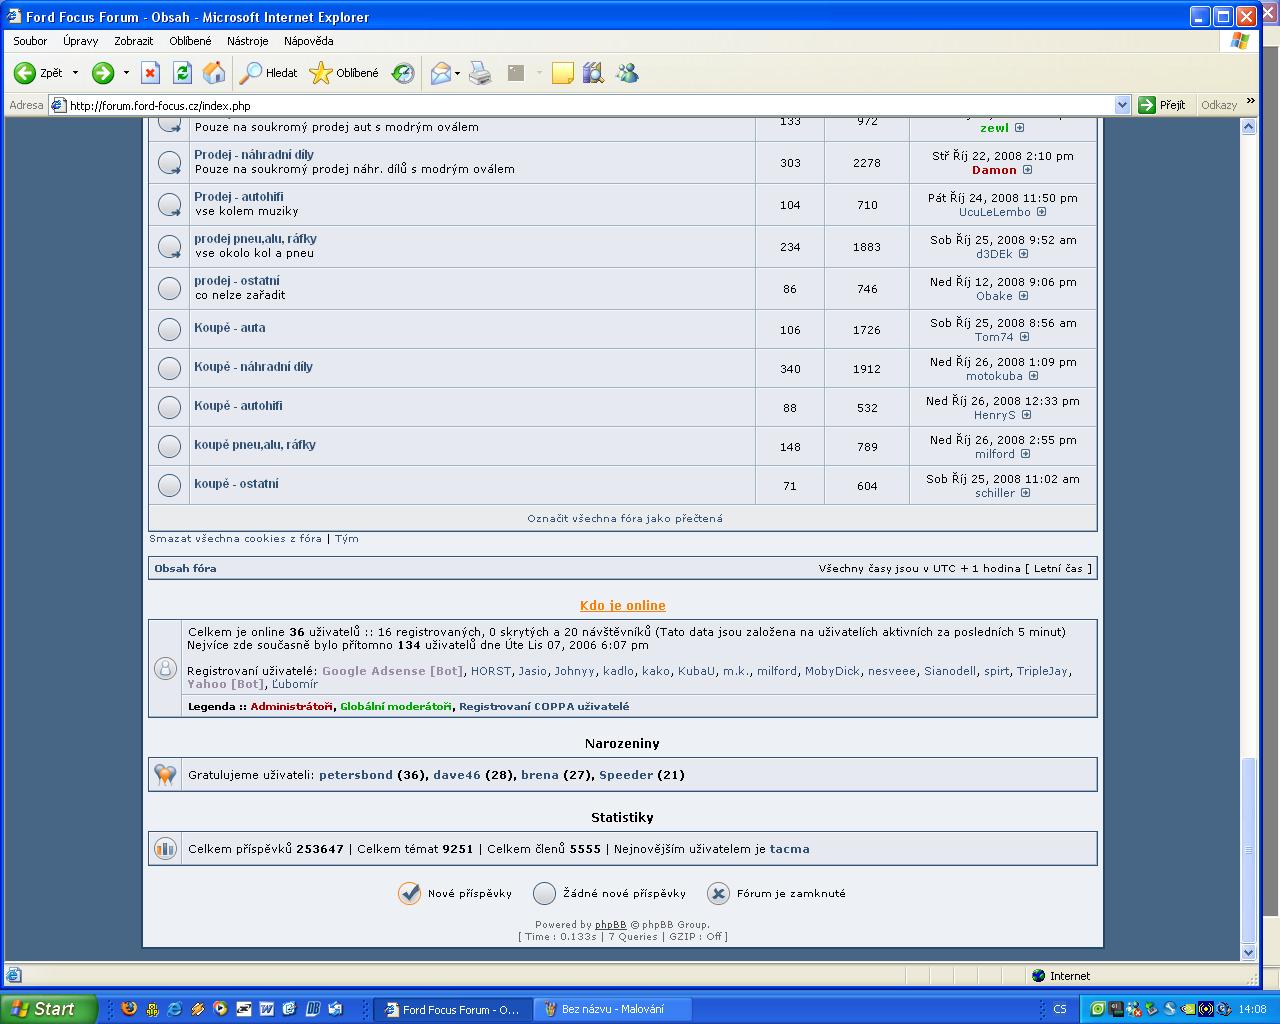Expand the Zpět back history dropdown
Viewport: 1280px width, 1024px height.
[x=75, y=73]
